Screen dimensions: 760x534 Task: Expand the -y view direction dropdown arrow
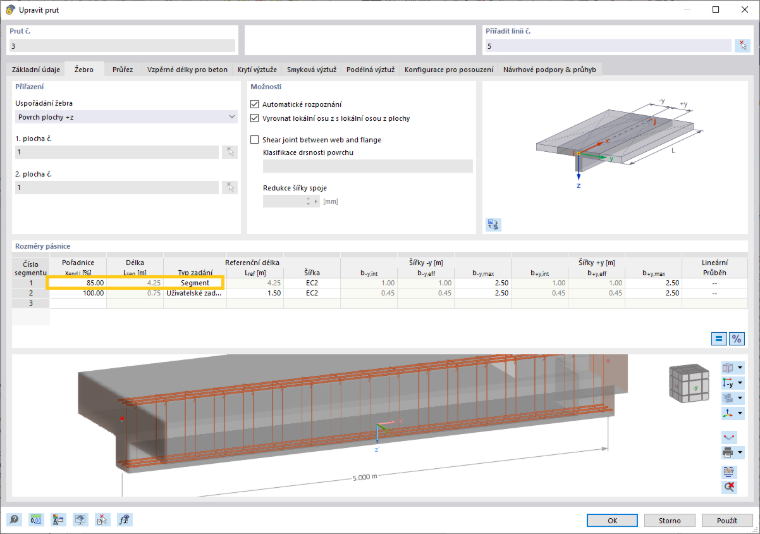[x=740, y=383]
